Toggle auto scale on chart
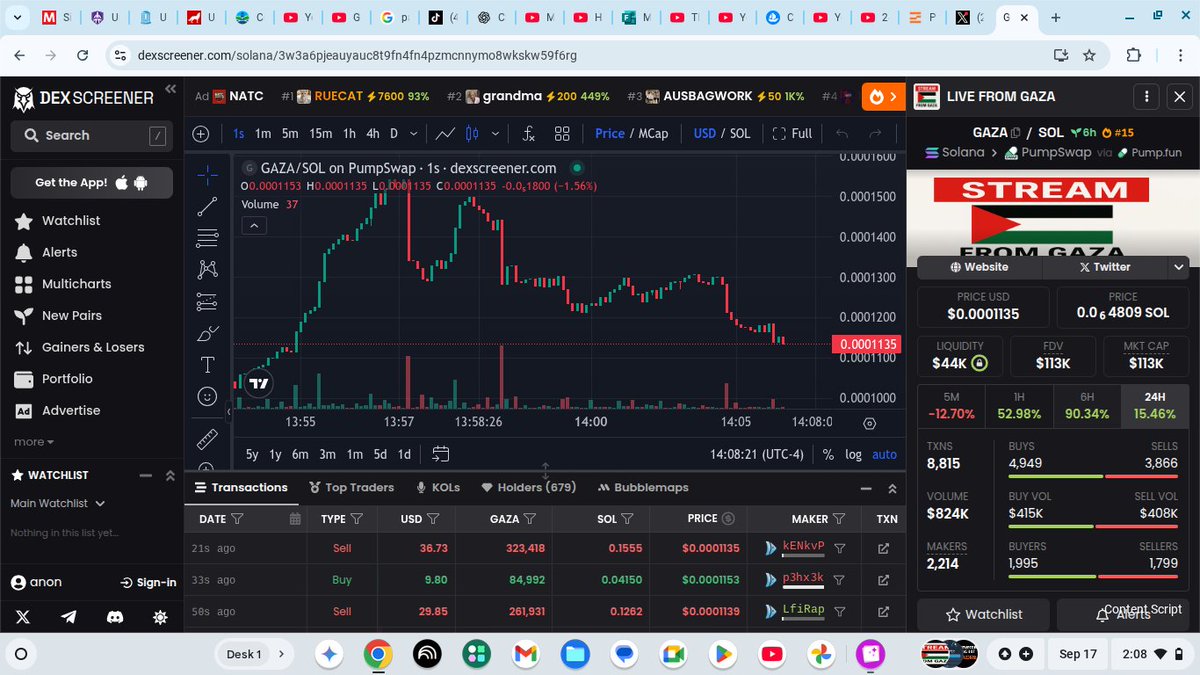The image size is (1200, 675). 885,454
